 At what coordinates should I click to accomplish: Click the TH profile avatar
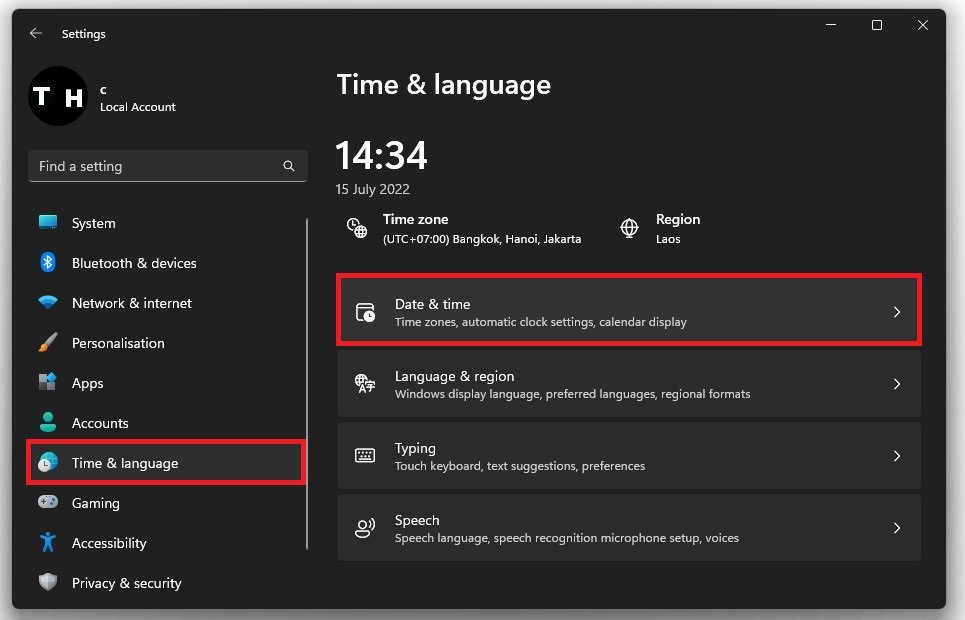(58, 96)
